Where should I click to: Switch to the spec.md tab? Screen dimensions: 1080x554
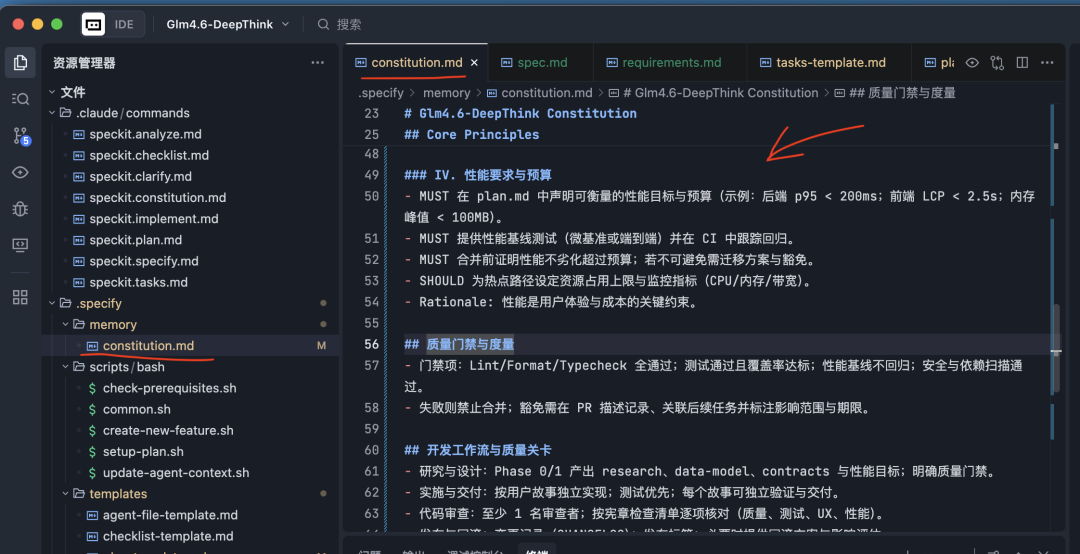coord(541,63)
